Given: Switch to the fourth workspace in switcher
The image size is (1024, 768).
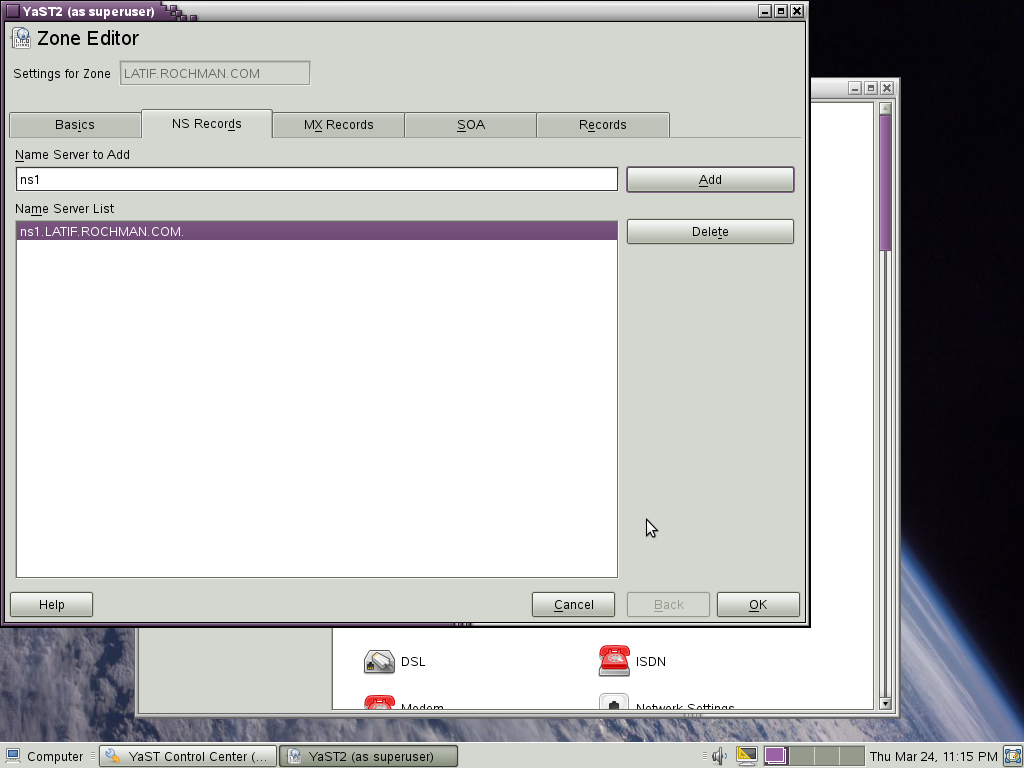Looking at the screenshot, I should 852,756.
